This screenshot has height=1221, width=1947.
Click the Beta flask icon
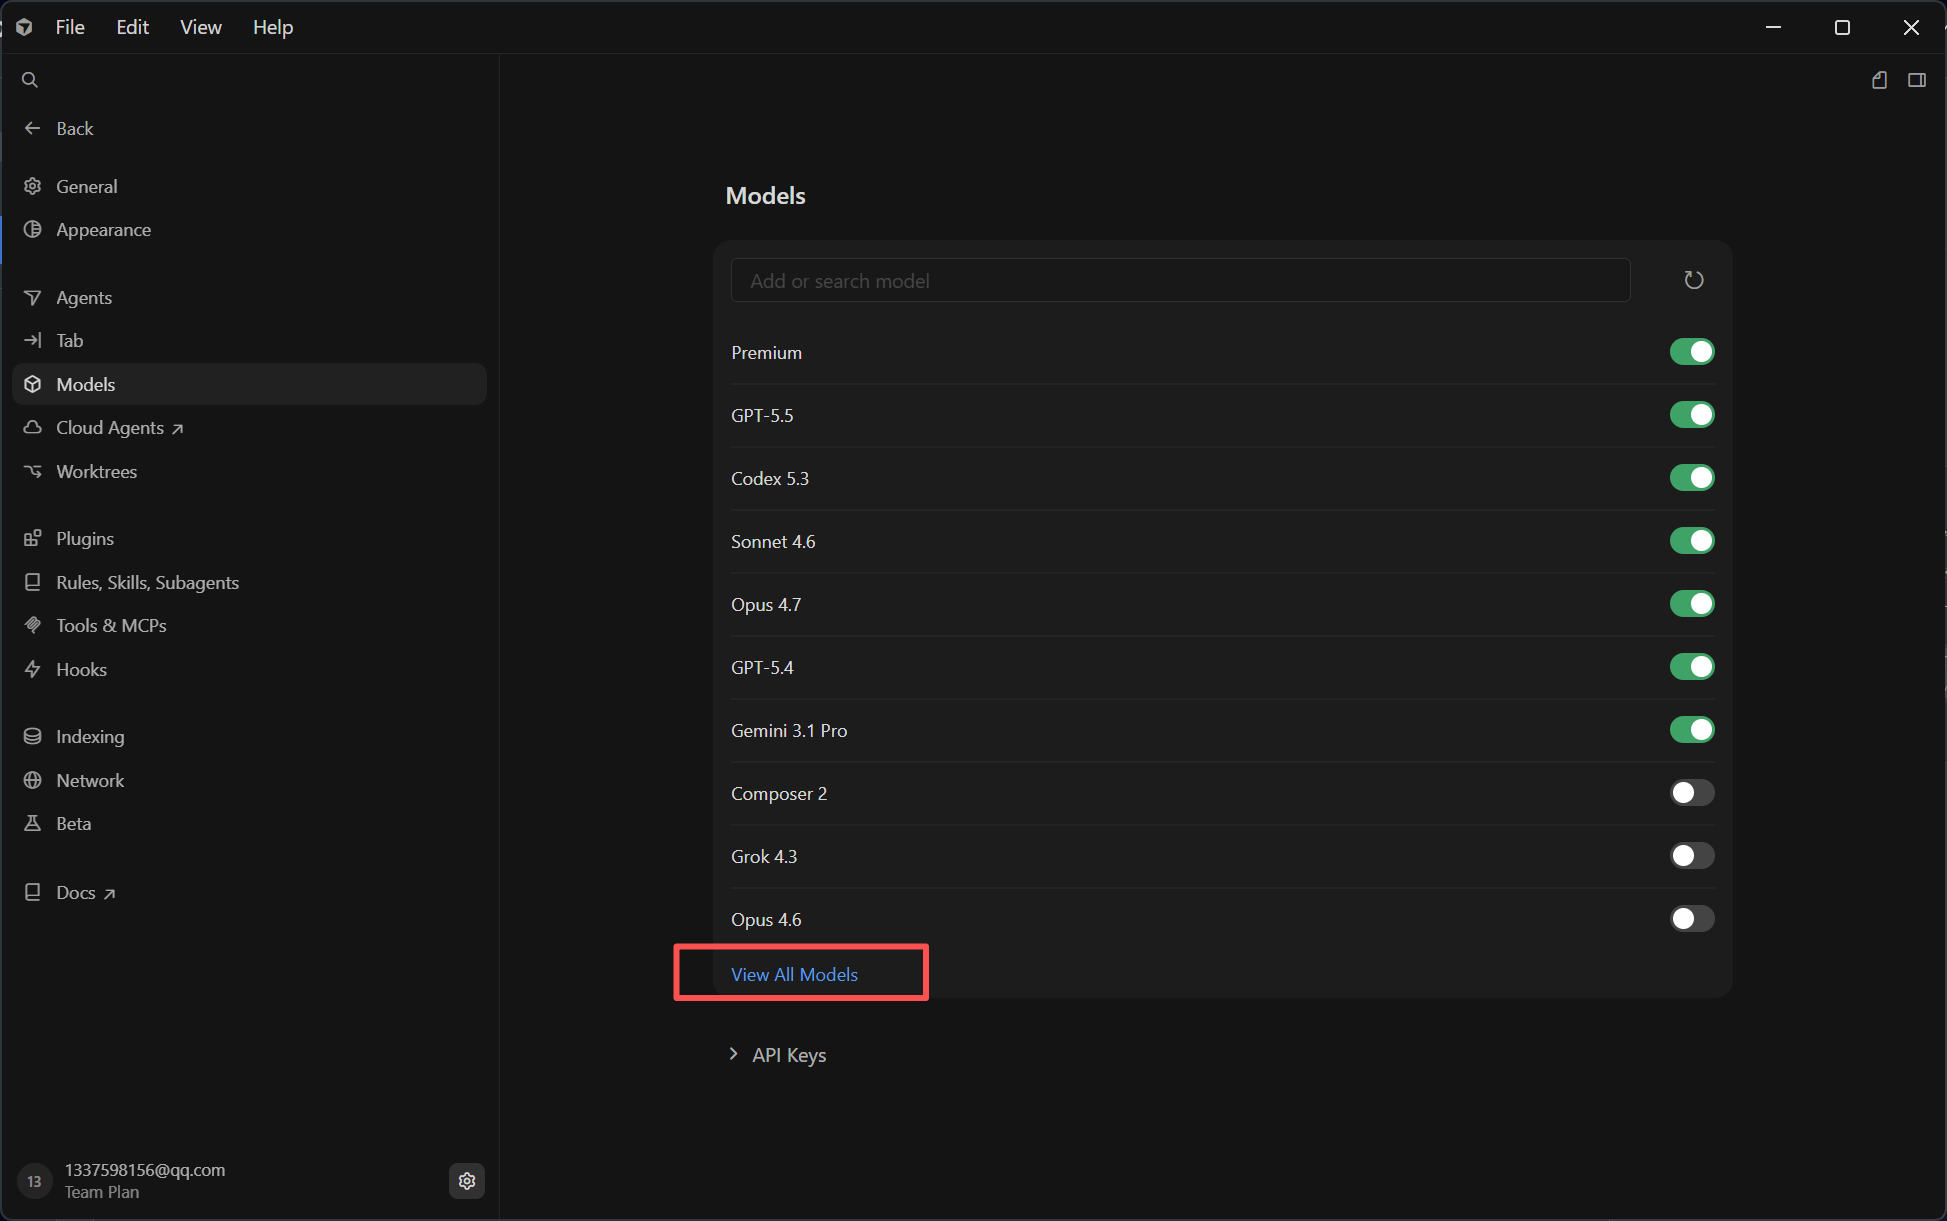coord(33,823)
